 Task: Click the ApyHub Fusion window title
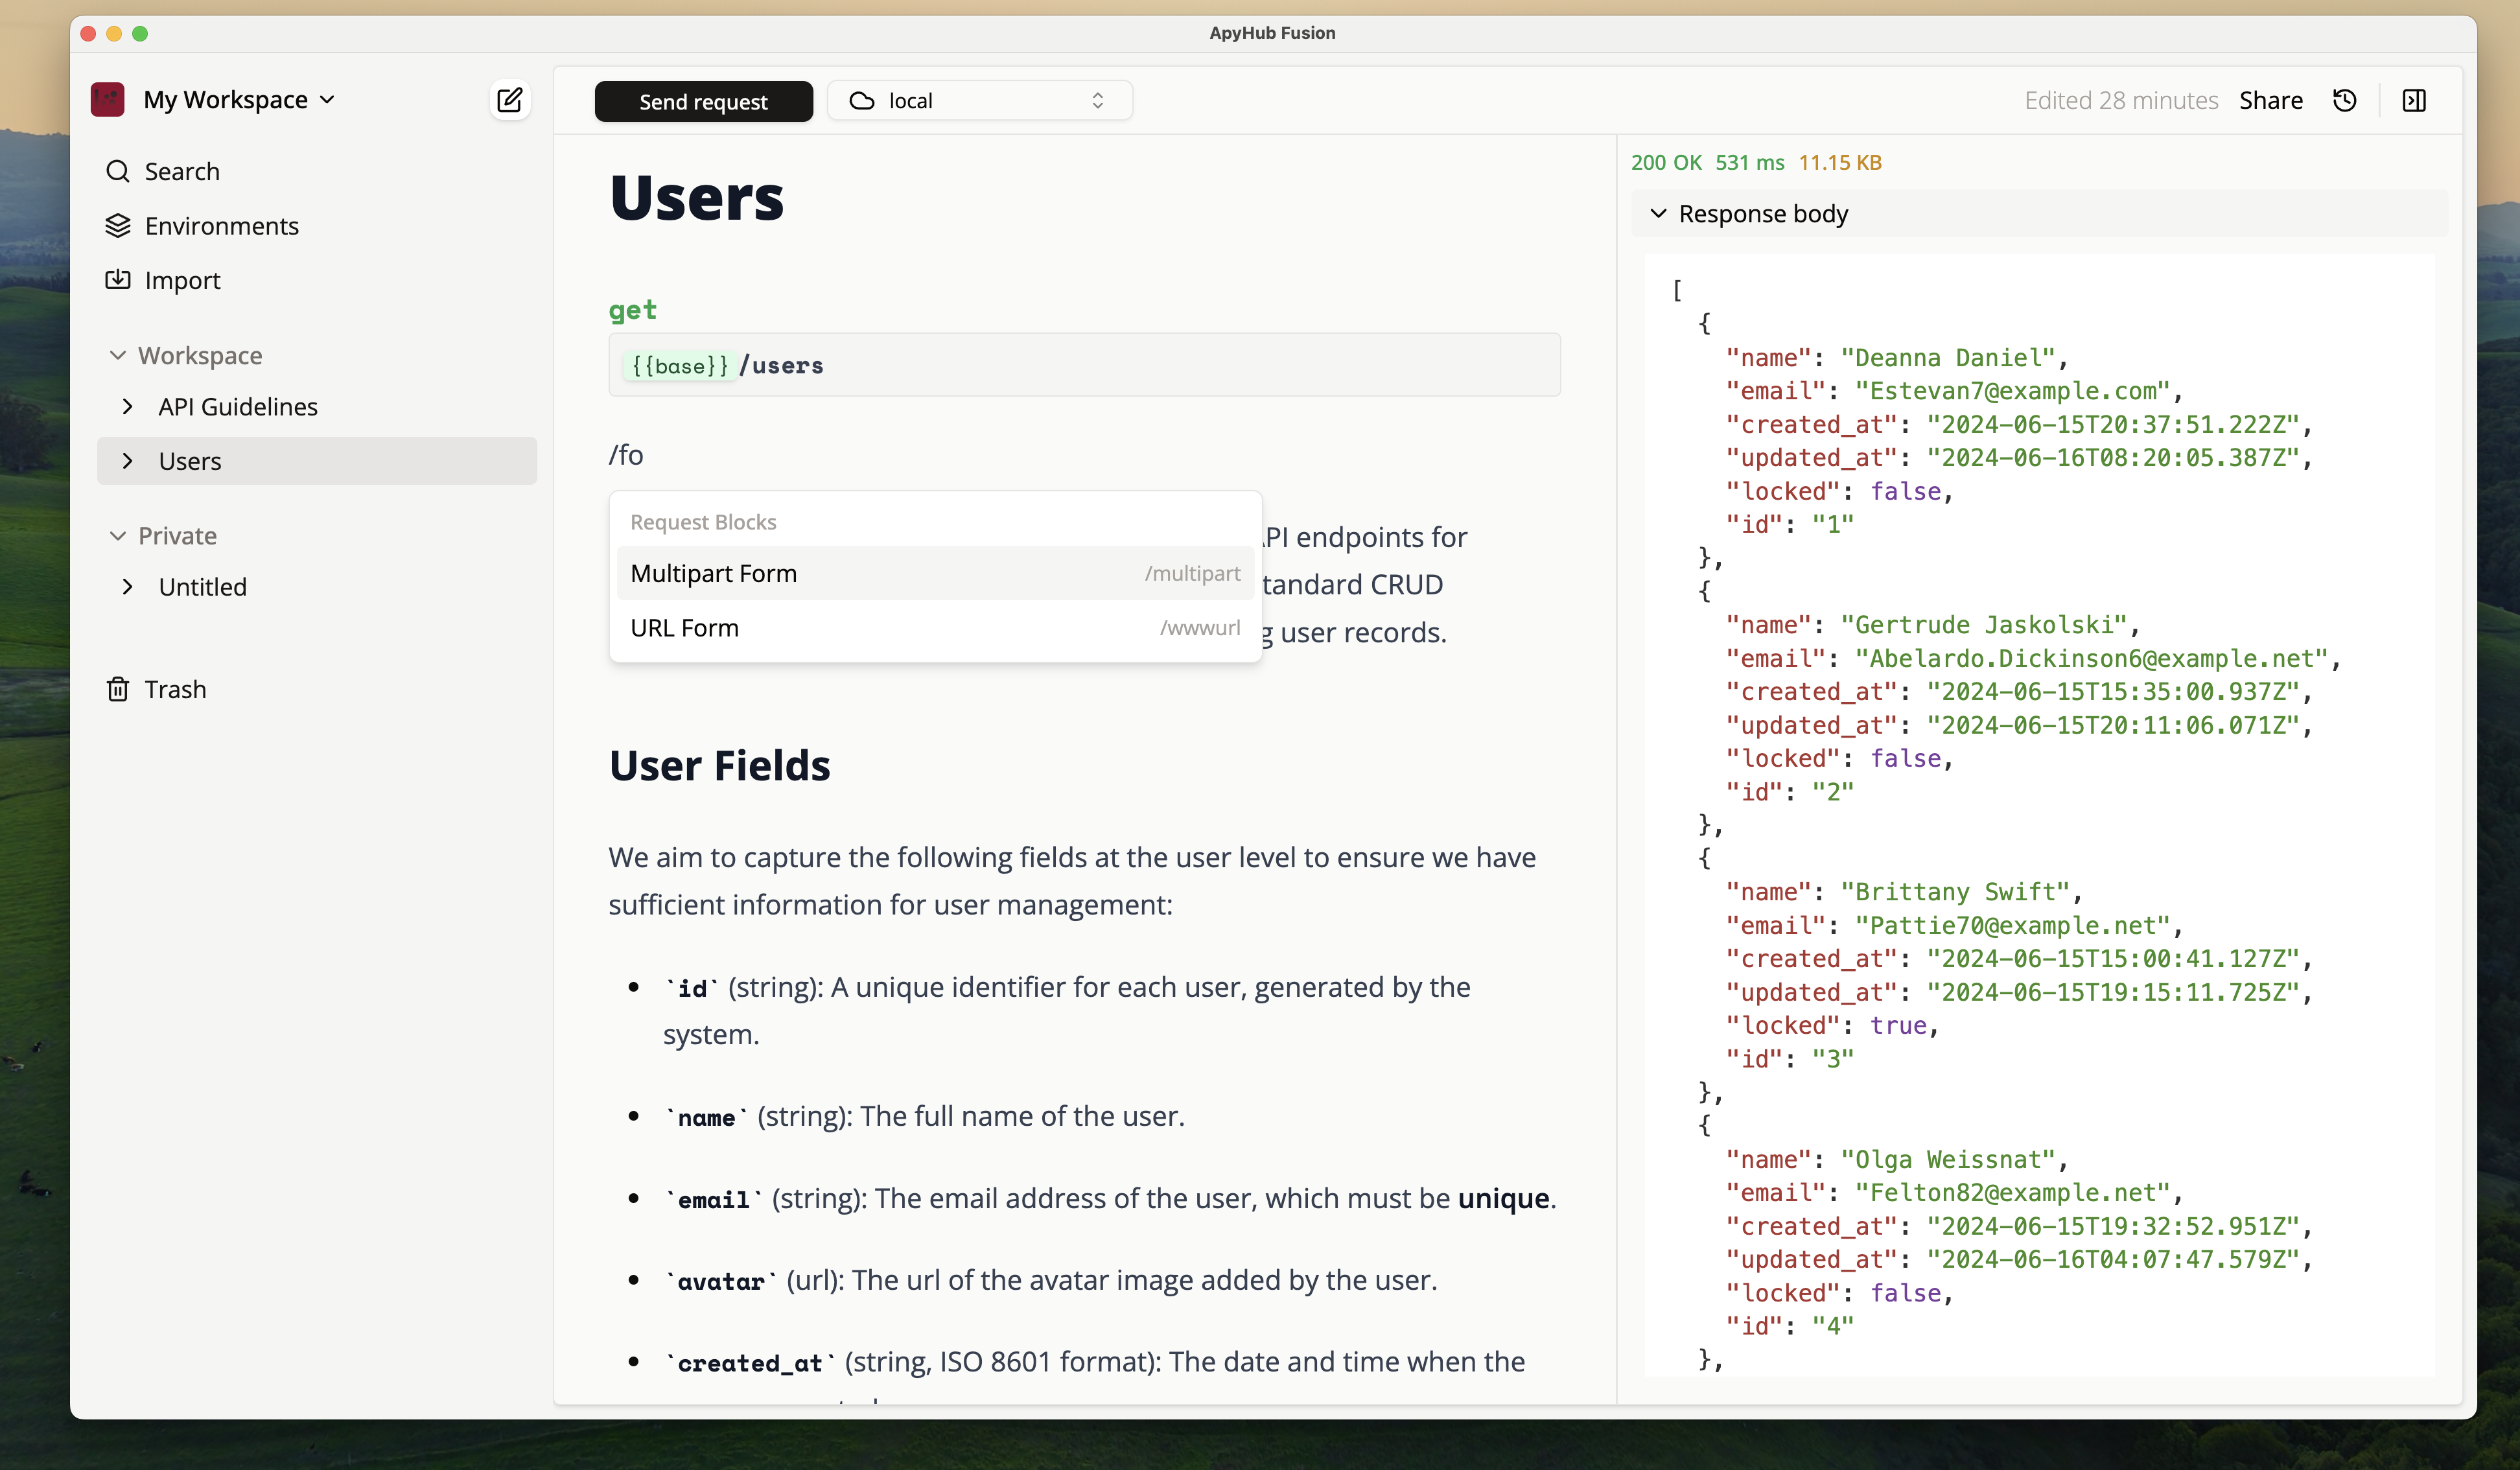[x=1272, y=33]
